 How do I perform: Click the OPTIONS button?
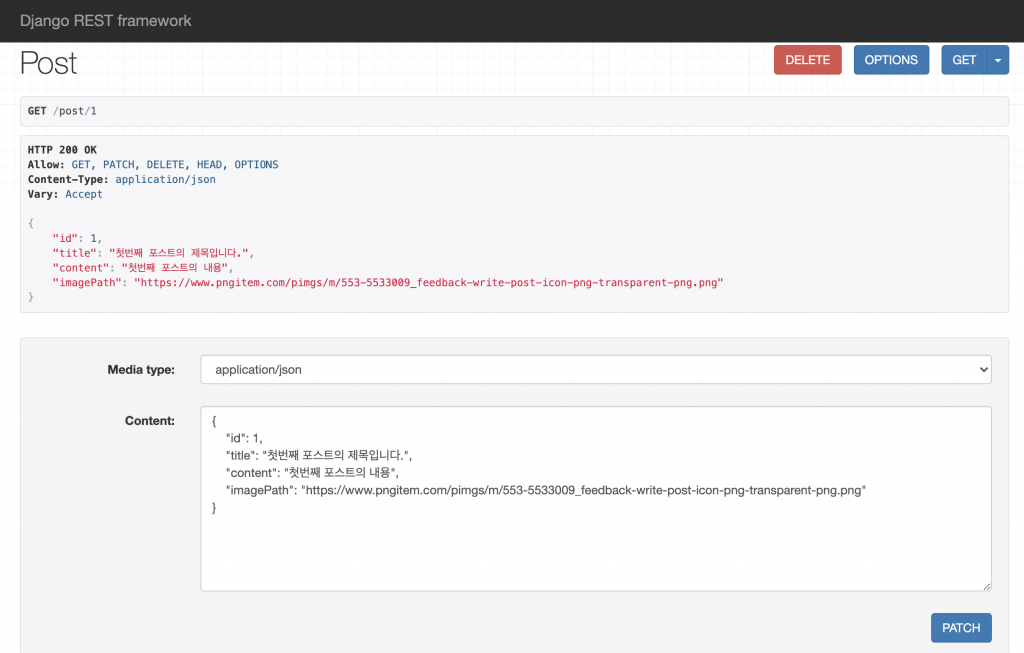click(891, 60)
